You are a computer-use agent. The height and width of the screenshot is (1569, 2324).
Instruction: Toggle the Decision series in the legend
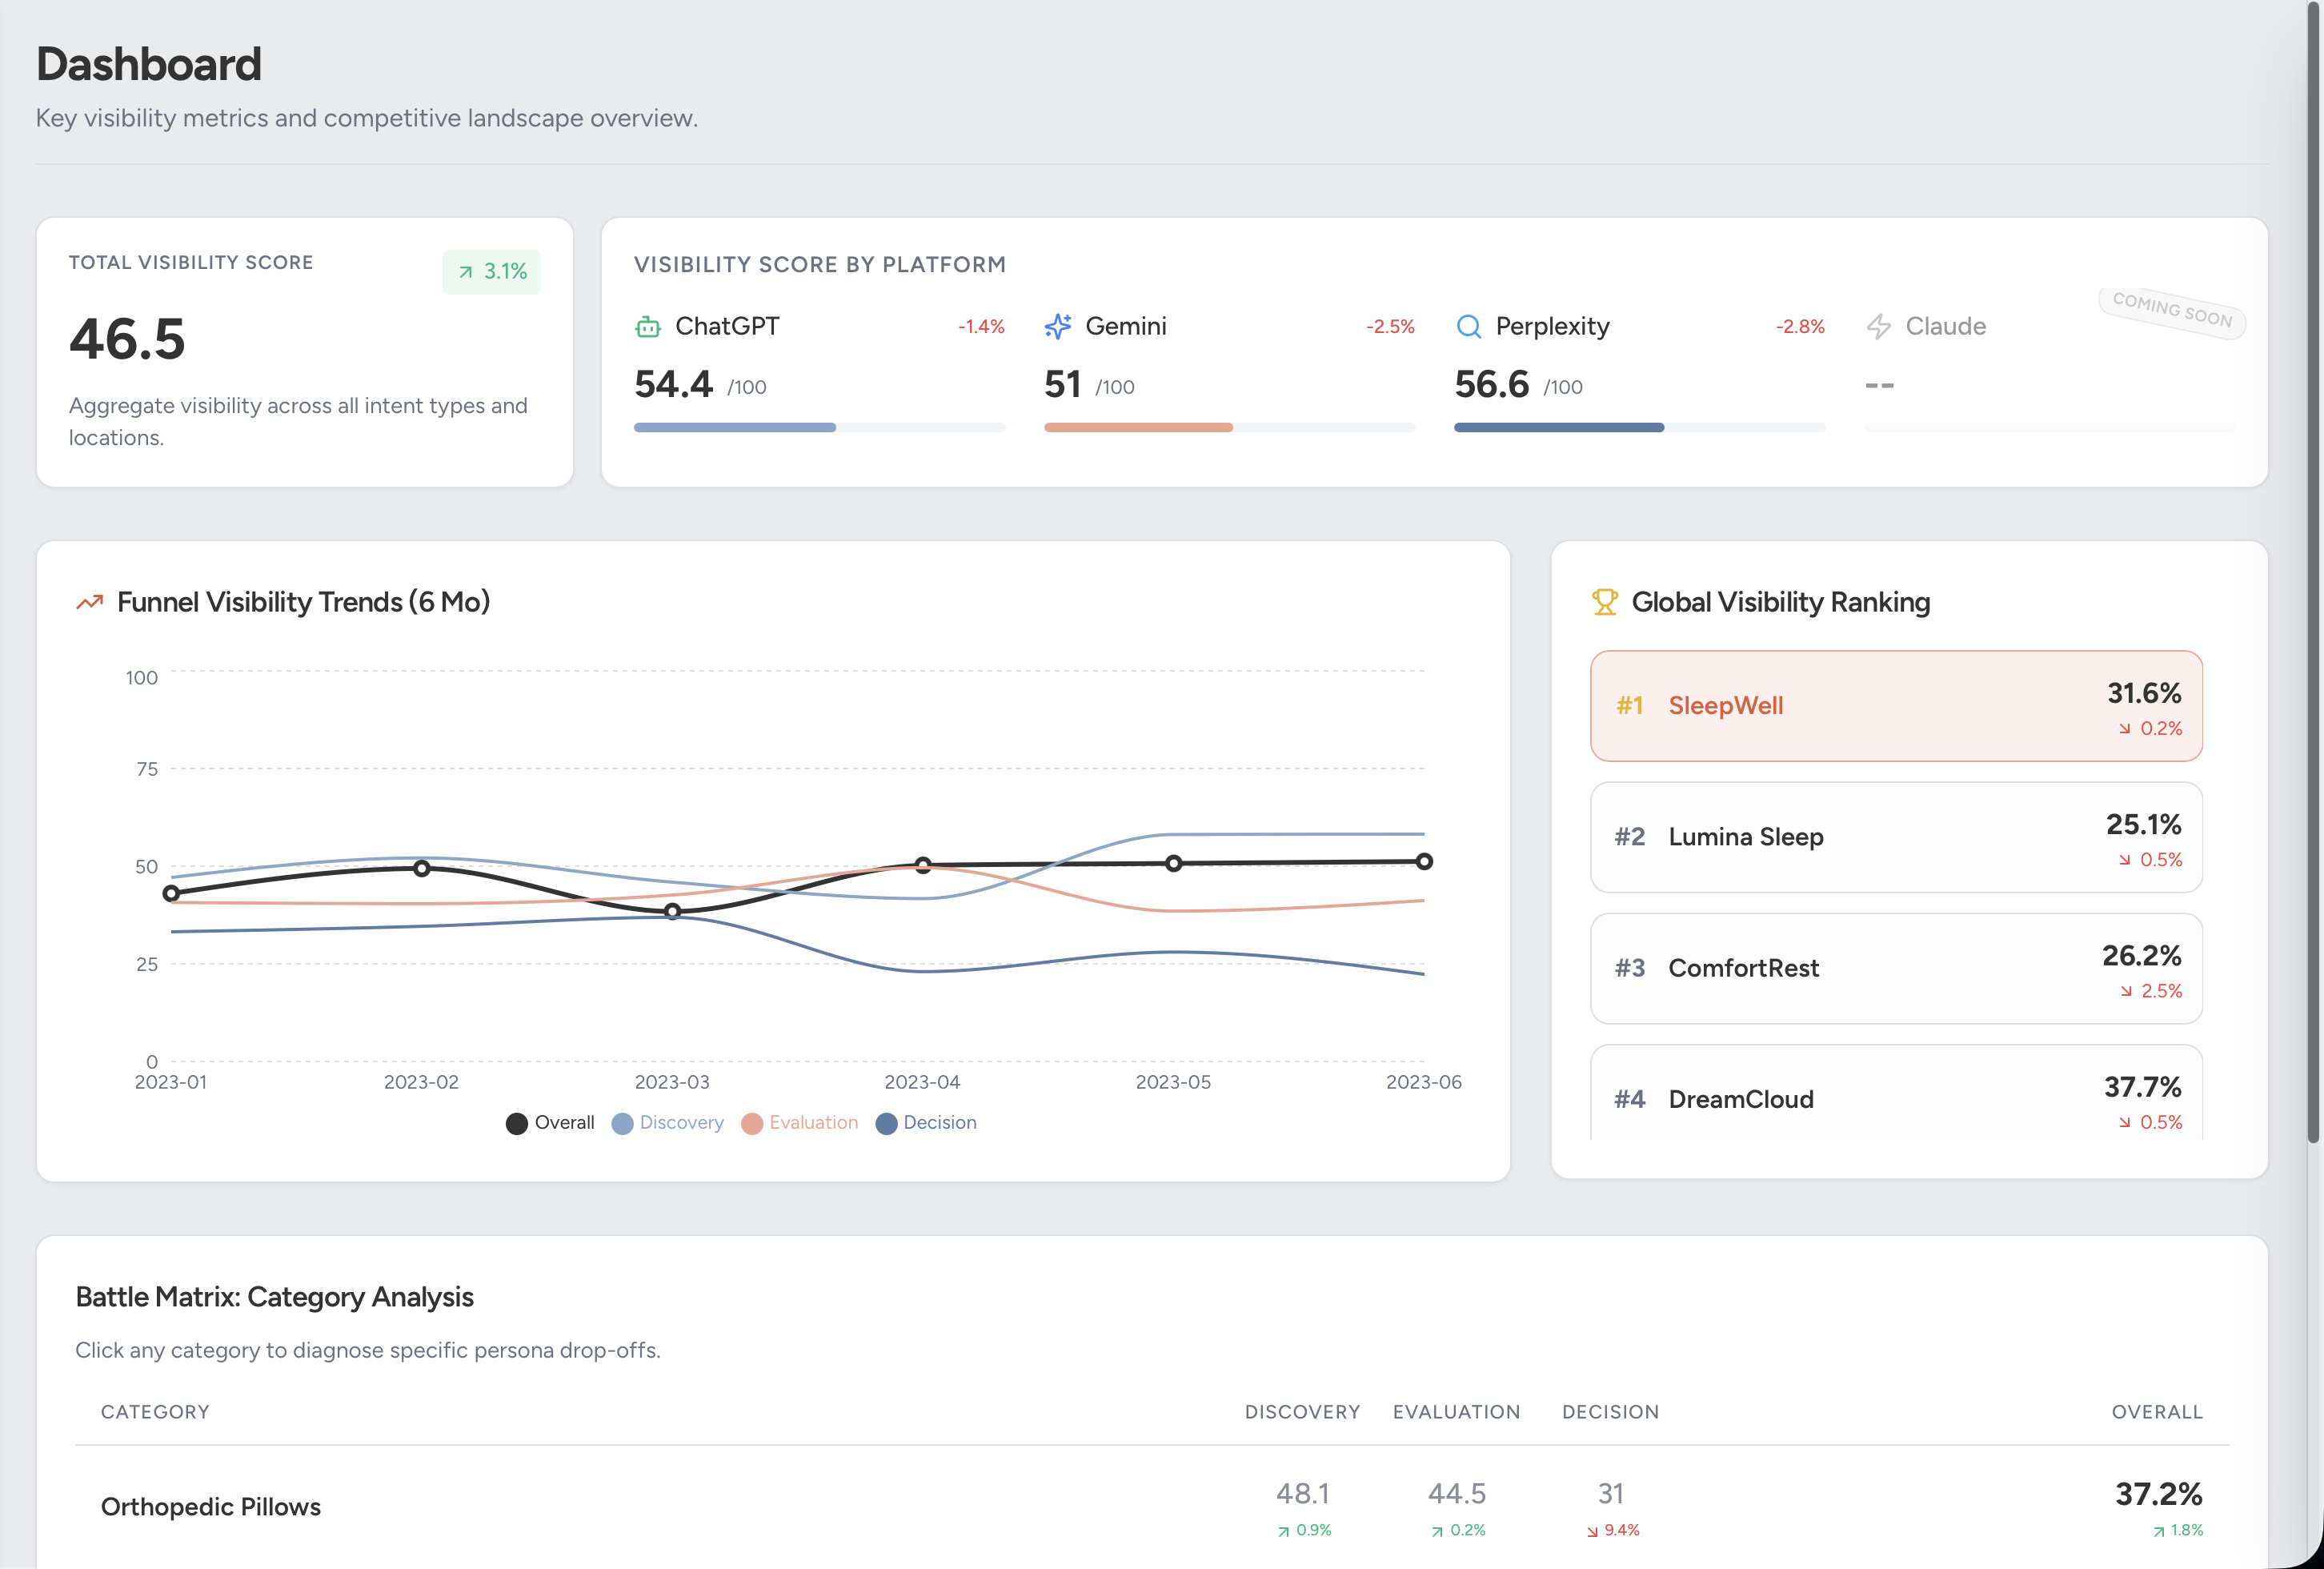pos(925,1122)
